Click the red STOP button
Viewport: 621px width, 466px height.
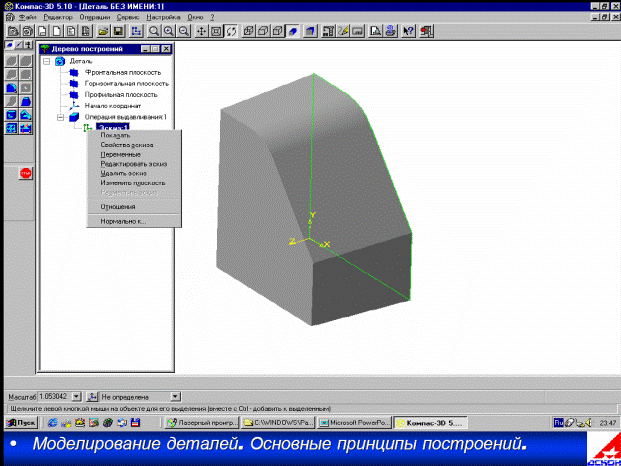click(x=26, y=173)
